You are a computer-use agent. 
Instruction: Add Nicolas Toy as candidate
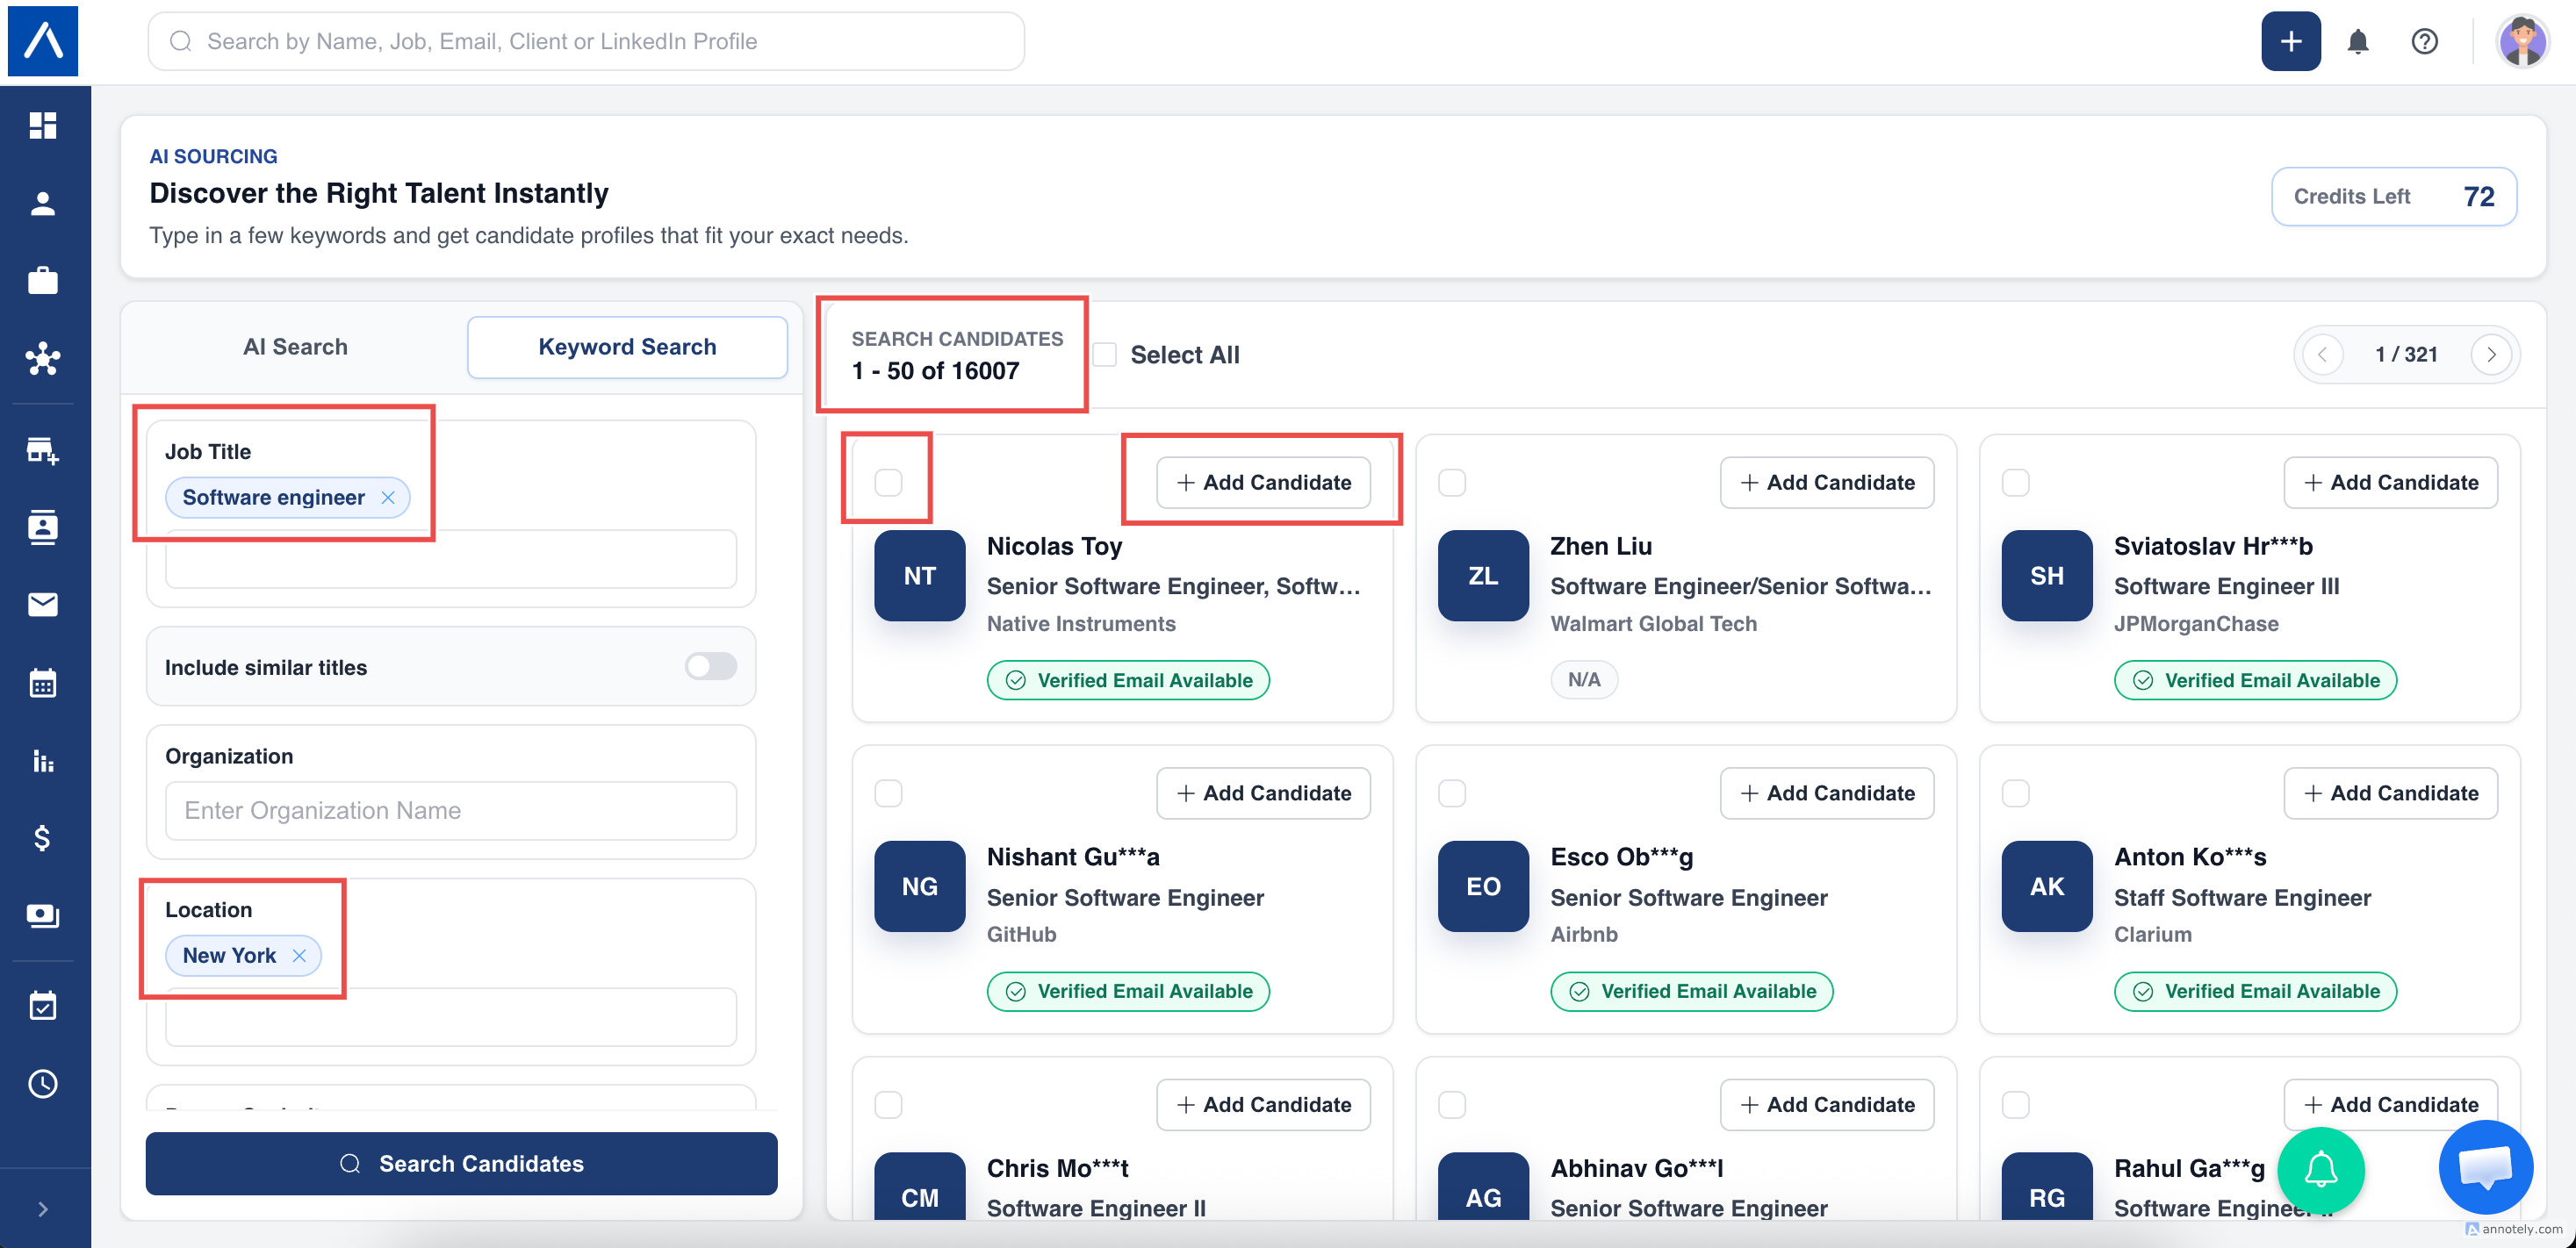pyautogui.click(x=1263, y=482)
